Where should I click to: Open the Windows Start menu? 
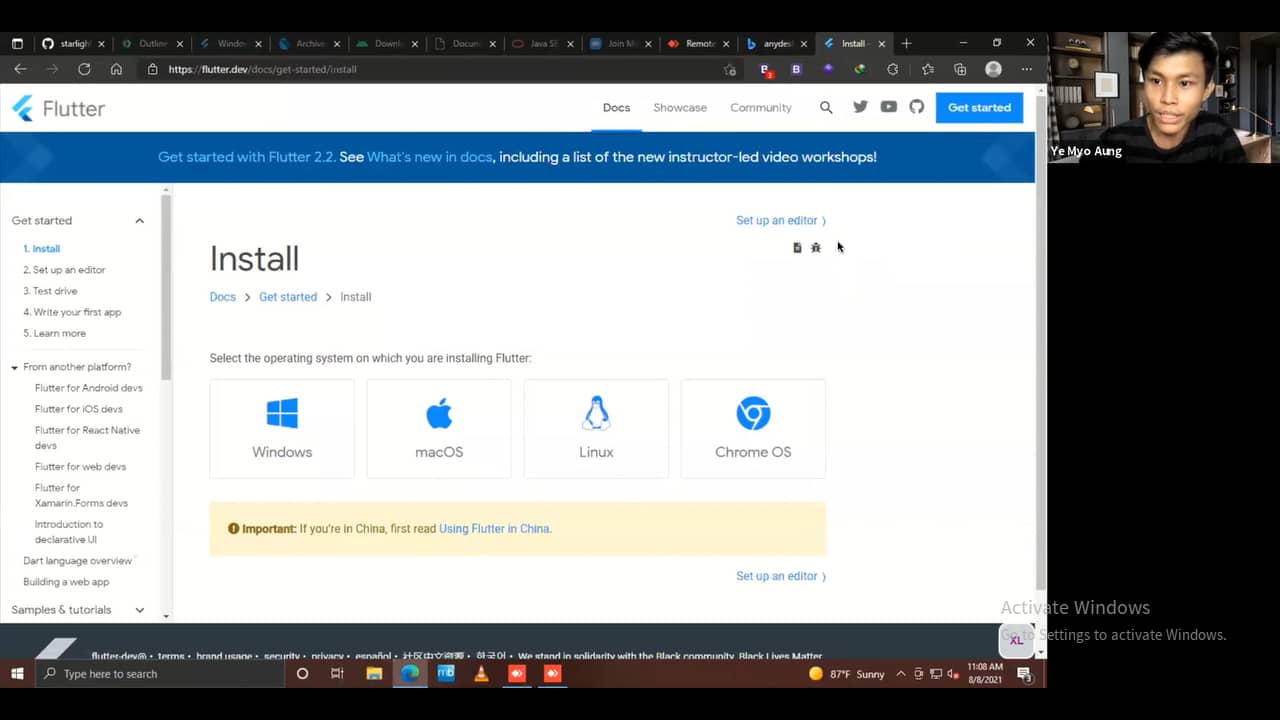tap(17, 674)
